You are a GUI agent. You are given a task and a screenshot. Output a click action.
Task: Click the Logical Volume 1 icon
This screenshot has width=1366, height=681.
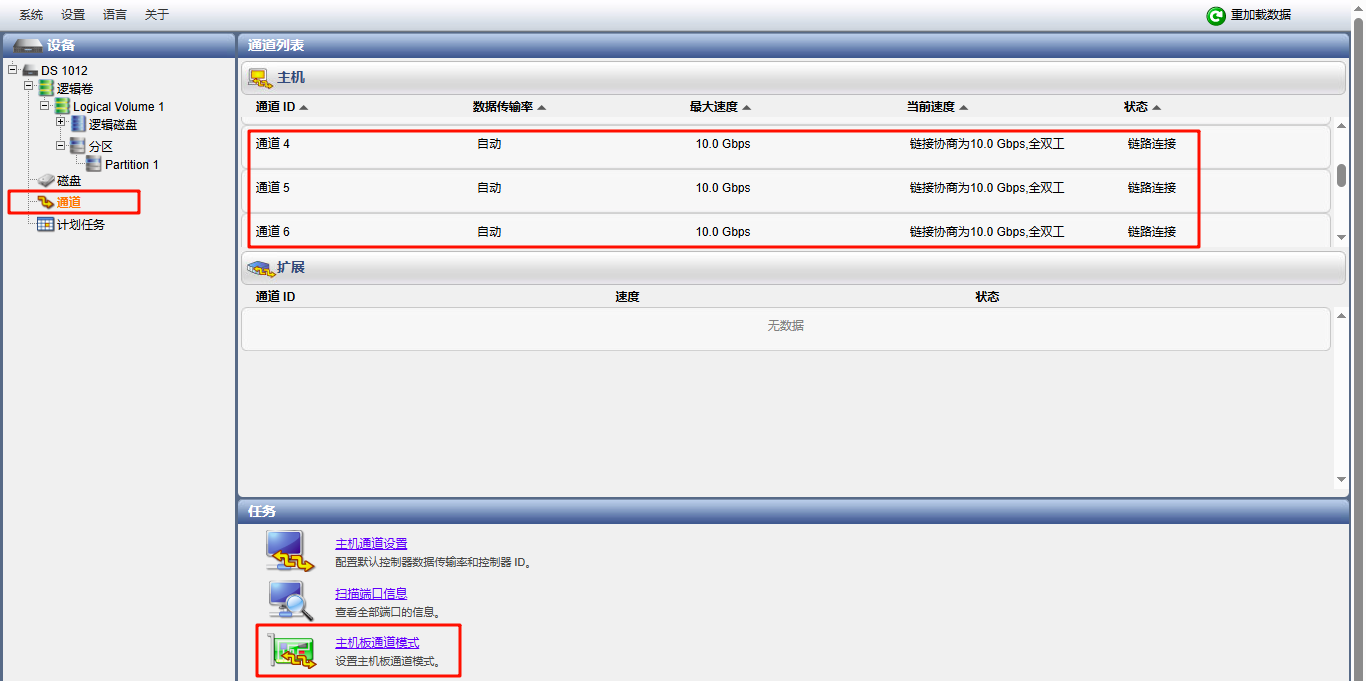62,106
